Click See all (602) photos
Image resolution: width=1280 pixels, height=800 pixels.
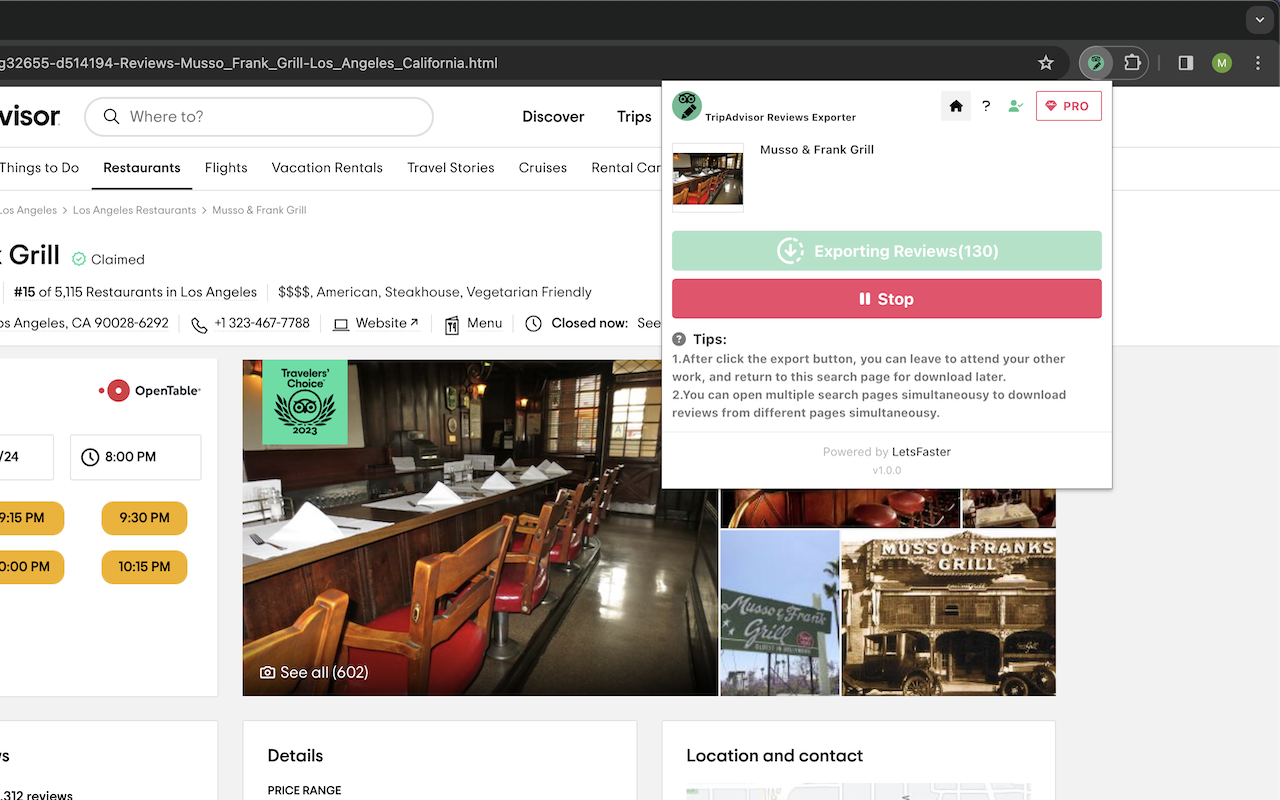point(314,673)
